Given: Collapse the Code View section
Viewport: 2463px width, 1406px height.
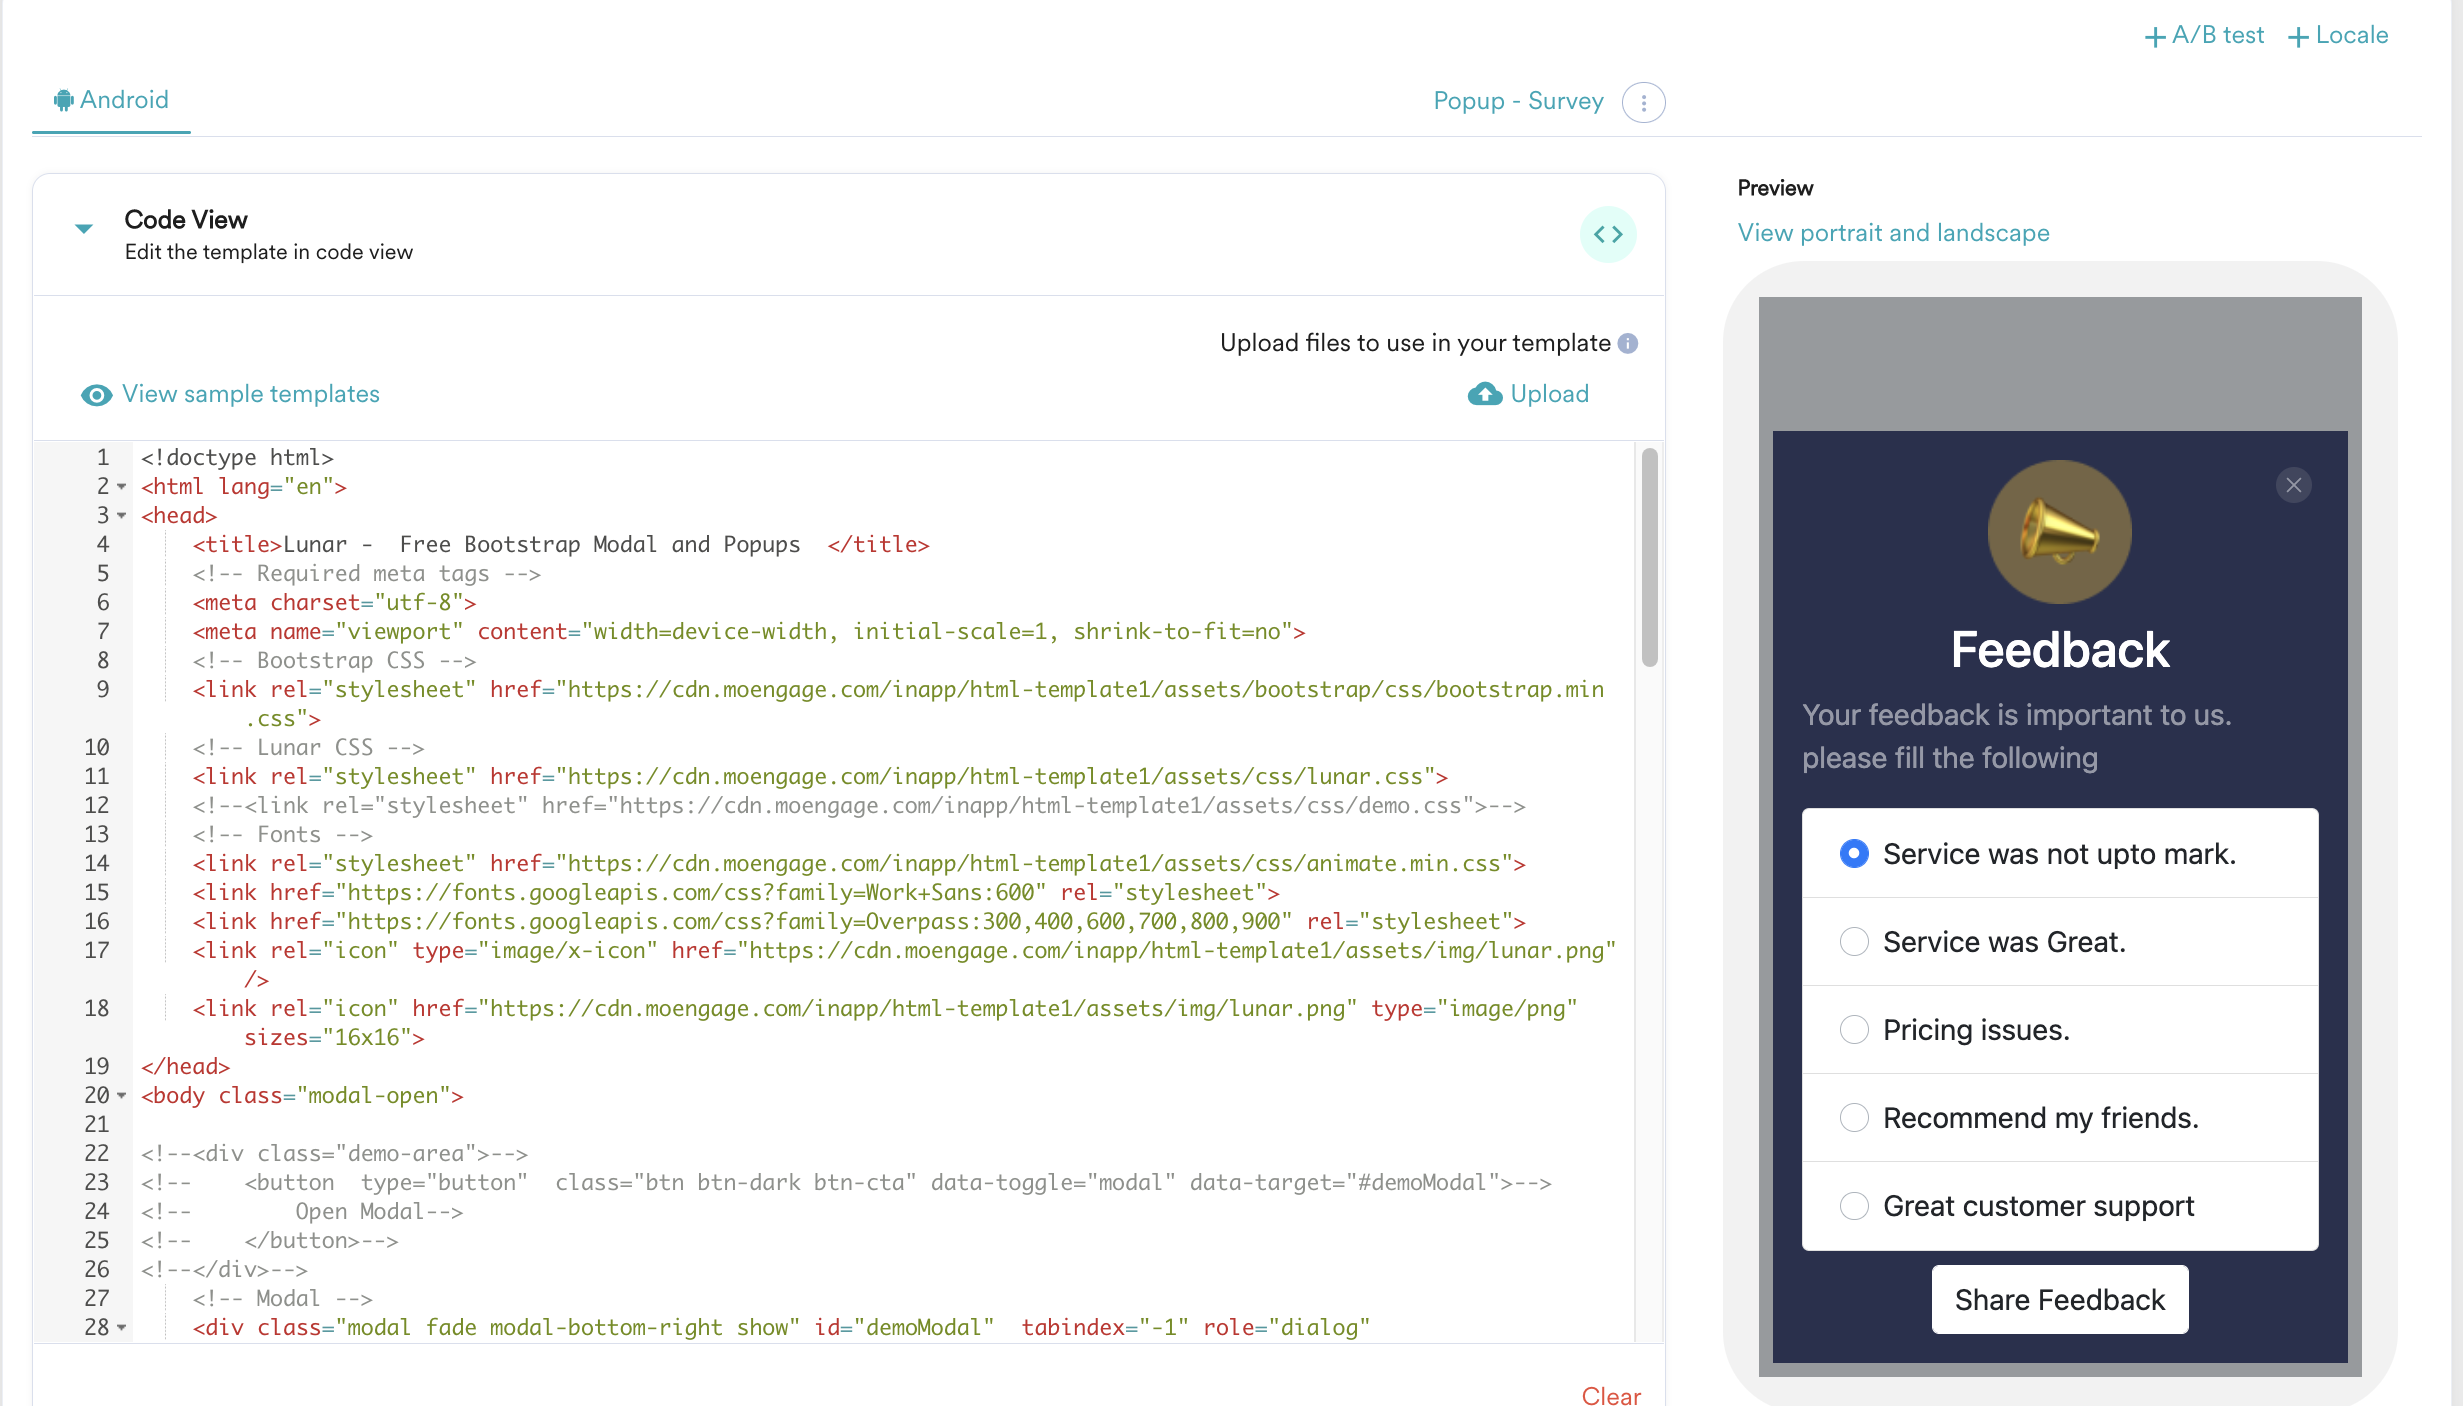Looking at the screenshot, I should click(84, 229).
